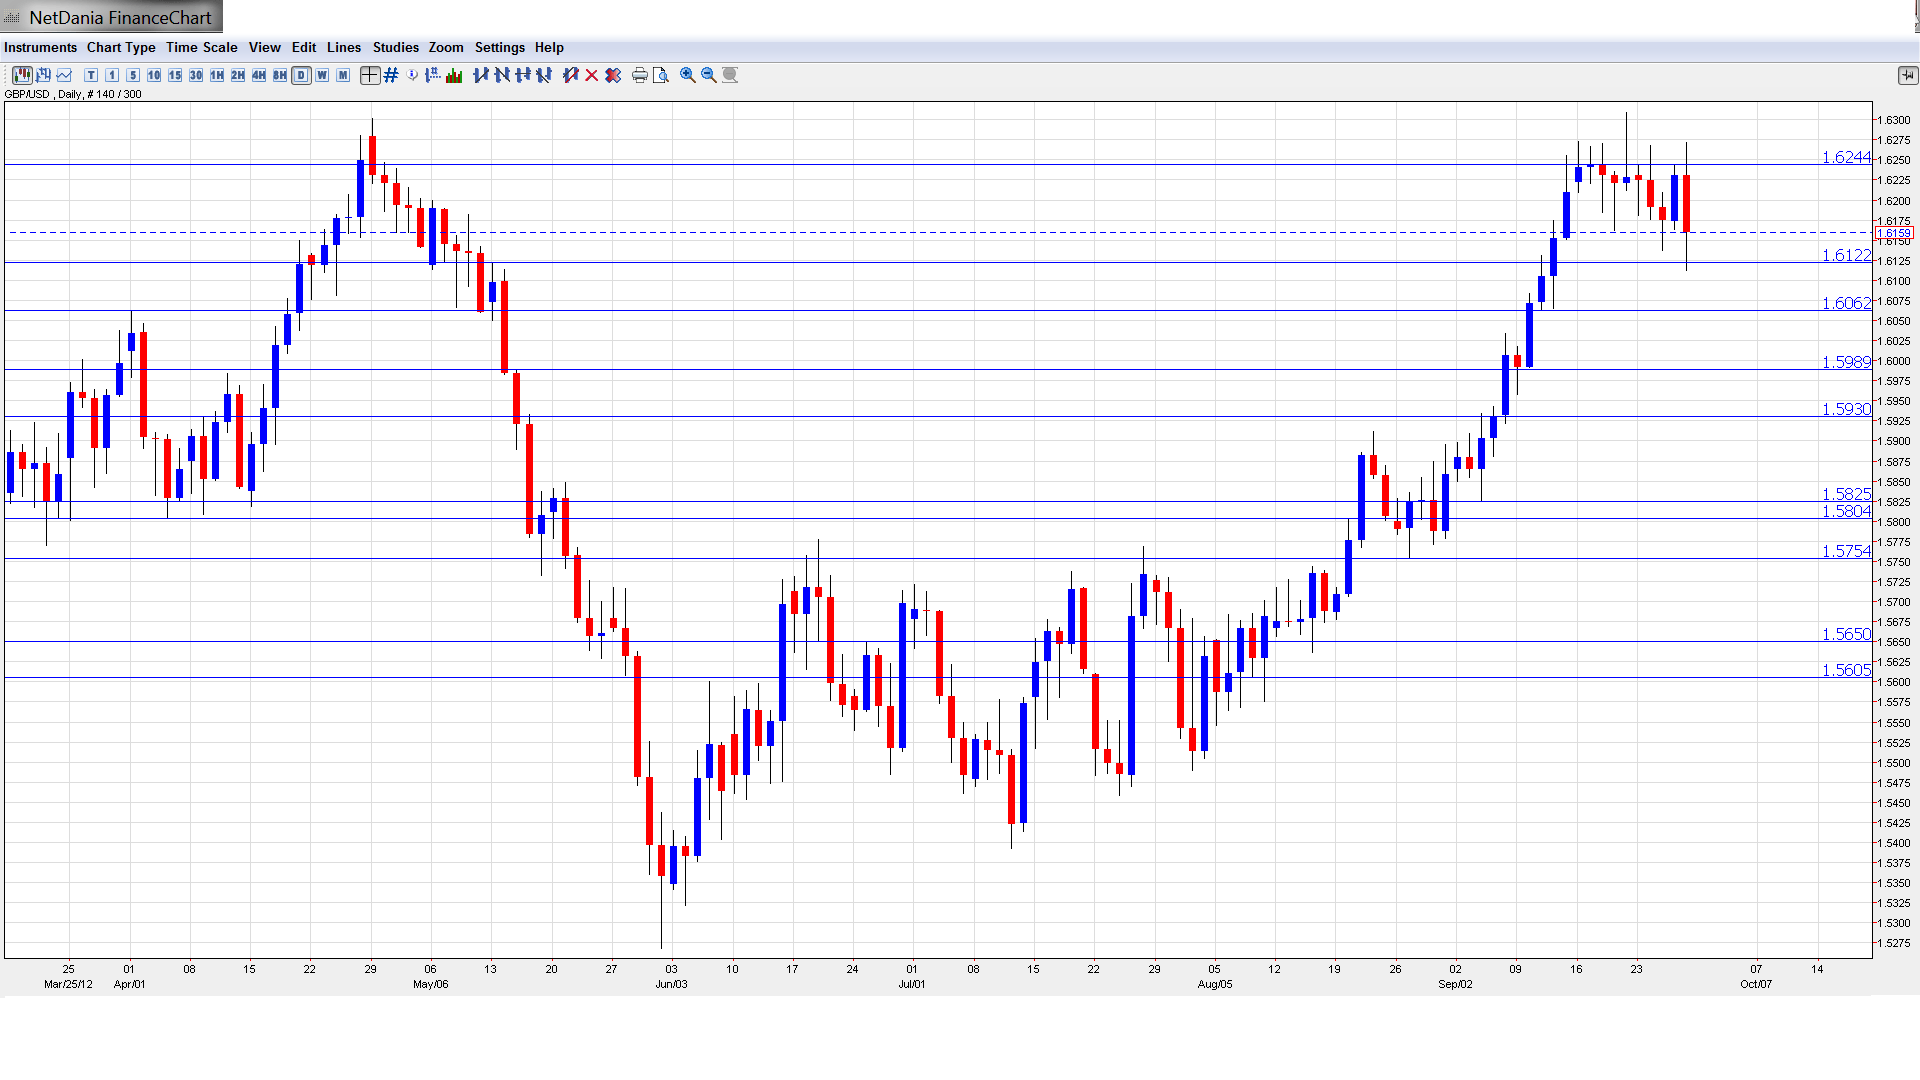This screenshot has height=1080, width=1920.
Task: Select the horizontal line drawing tool
Action: [523, 75]
